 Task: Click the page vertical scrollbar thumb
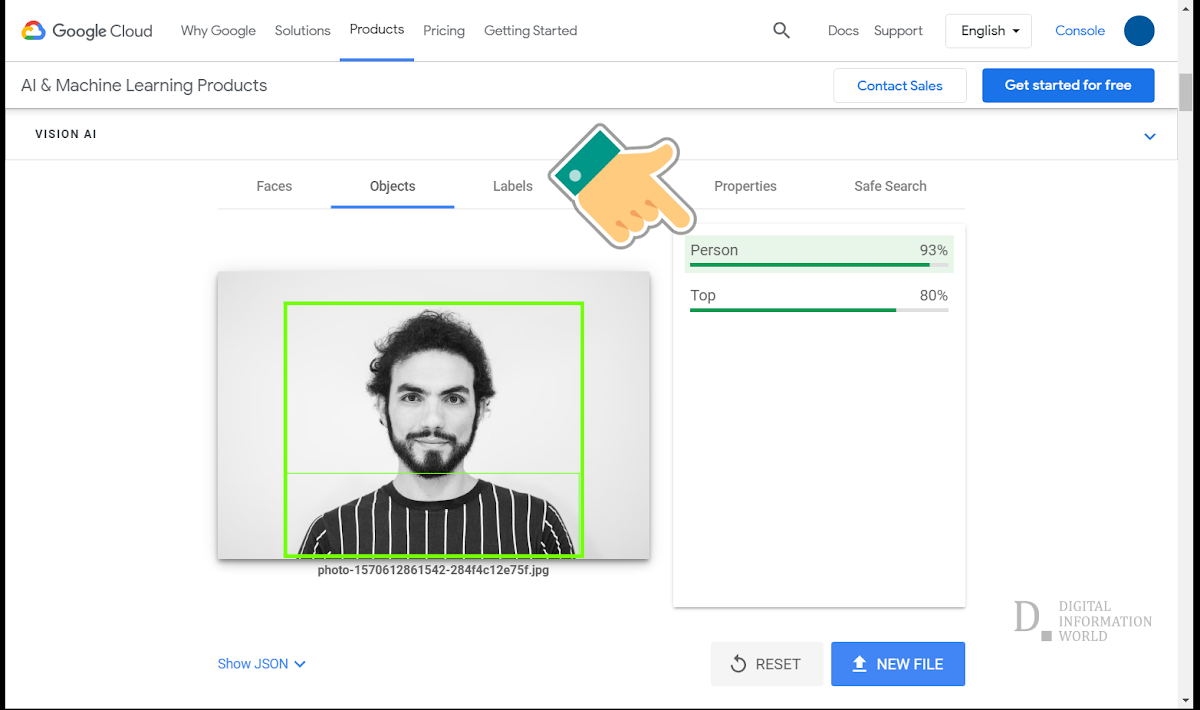(x=1186, y=92)
